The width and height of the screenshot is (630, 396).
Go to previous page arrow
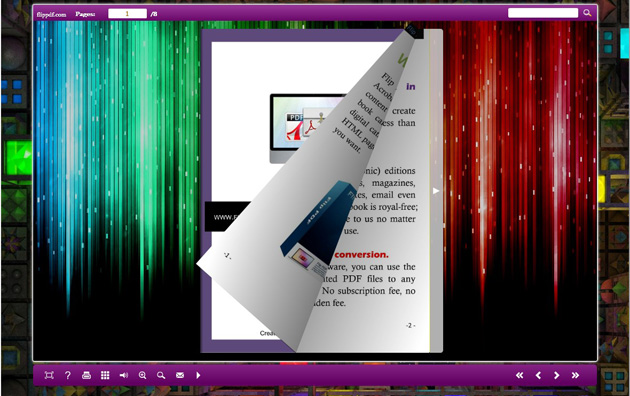tap(538, 375)
